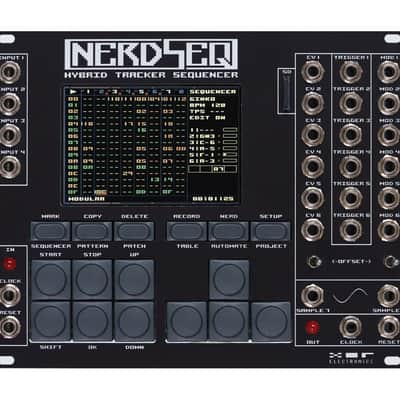Choose the TRIGGER 6 jack
The height and width of the screenshot is (400, 400).
click(351, 229)
